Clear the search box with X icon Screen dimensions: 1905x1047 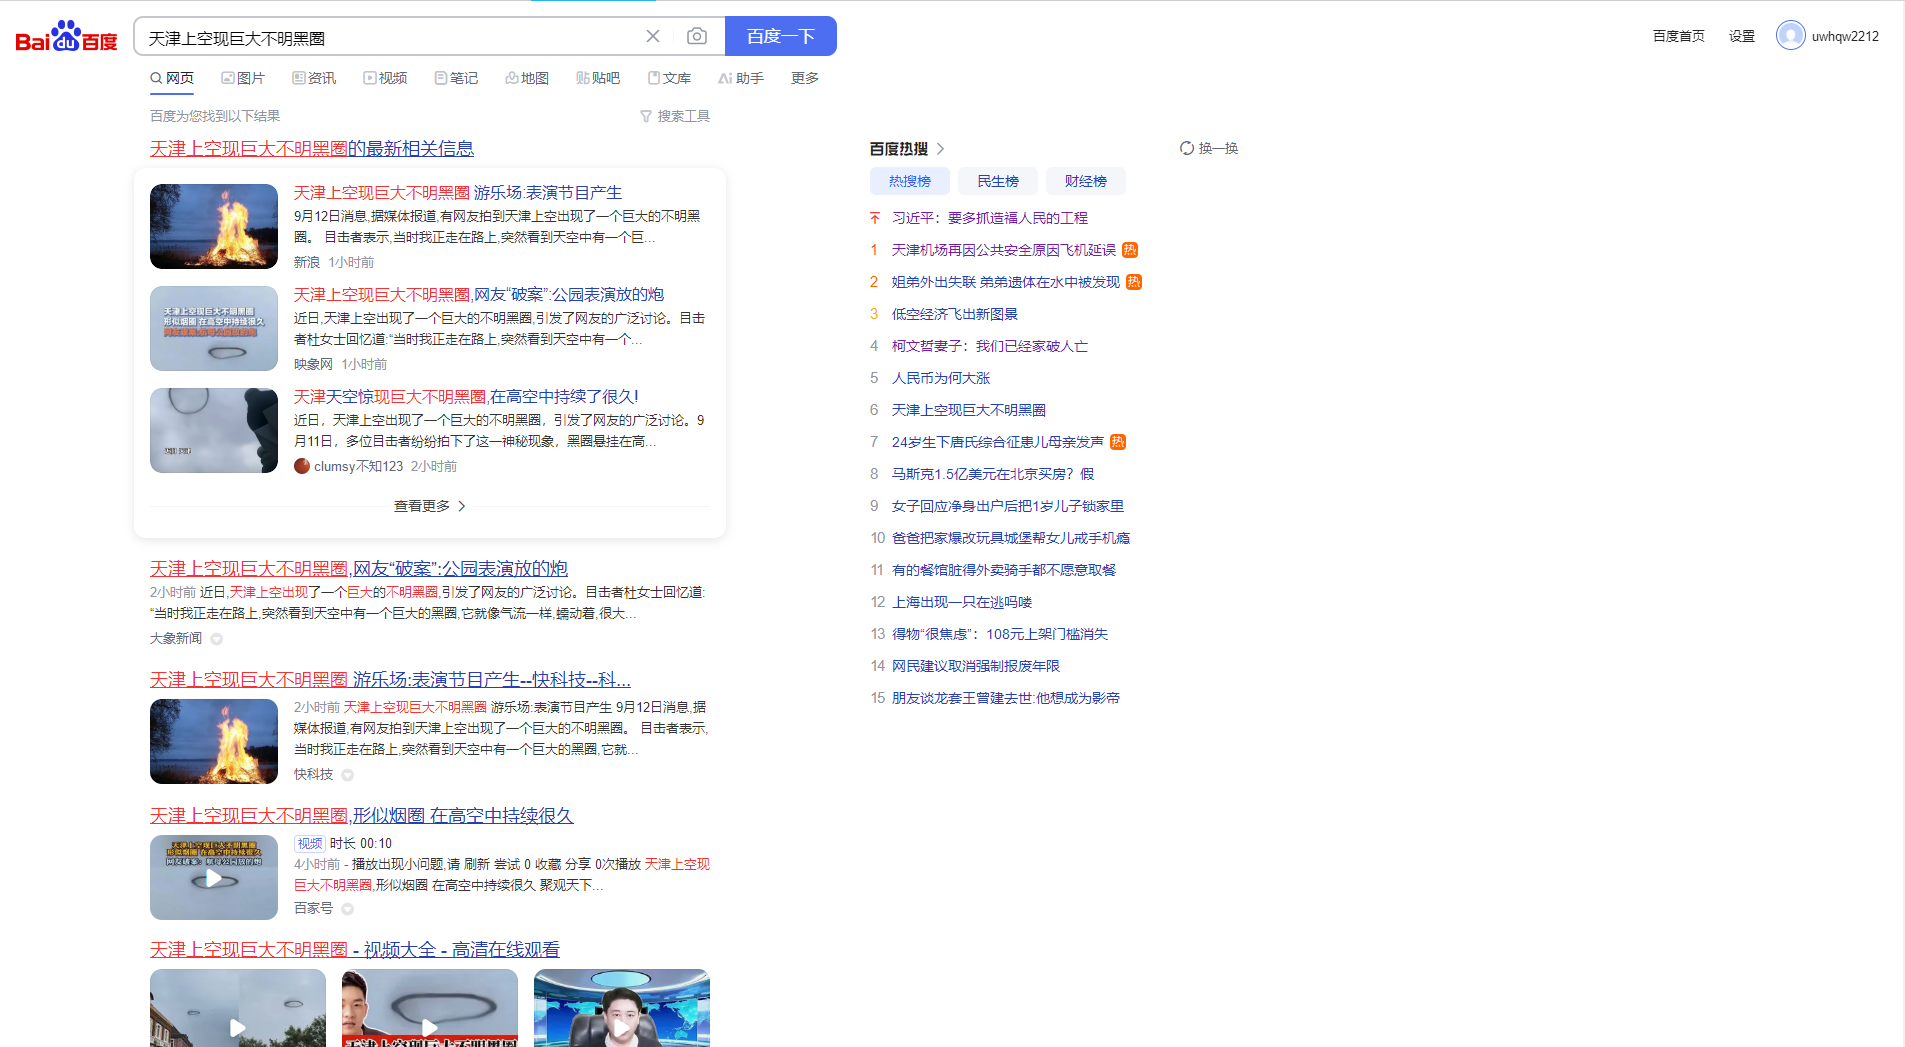[x=653, y=36]
